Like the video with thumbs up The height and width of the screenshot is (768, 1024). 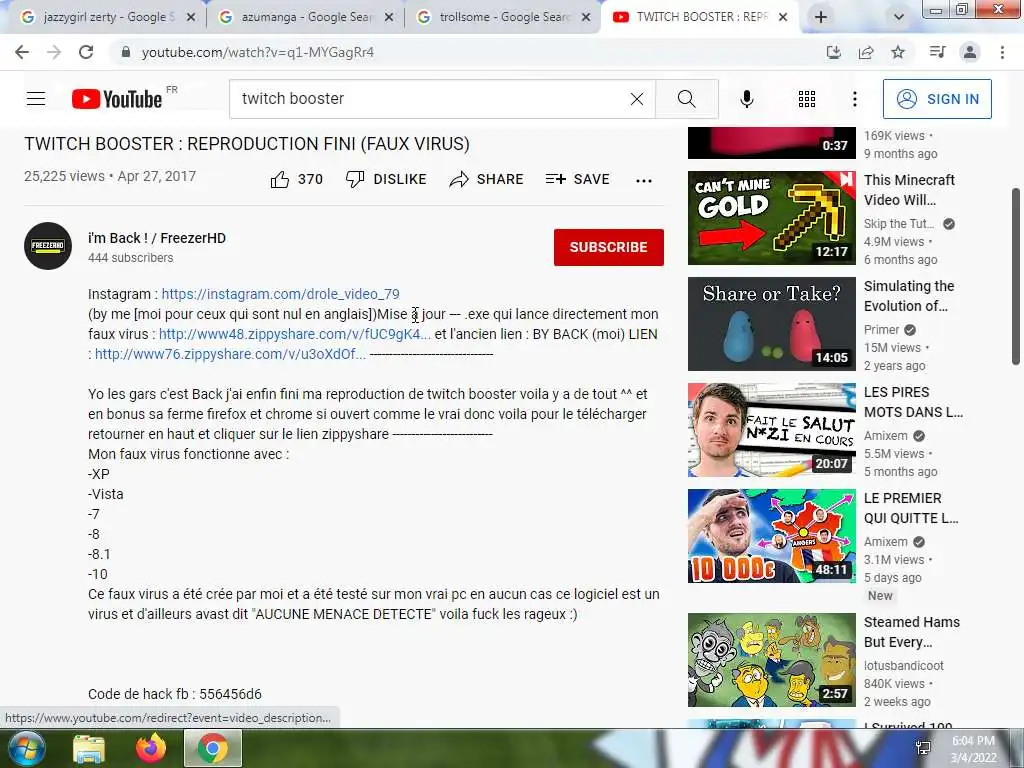tap(296, 179)
